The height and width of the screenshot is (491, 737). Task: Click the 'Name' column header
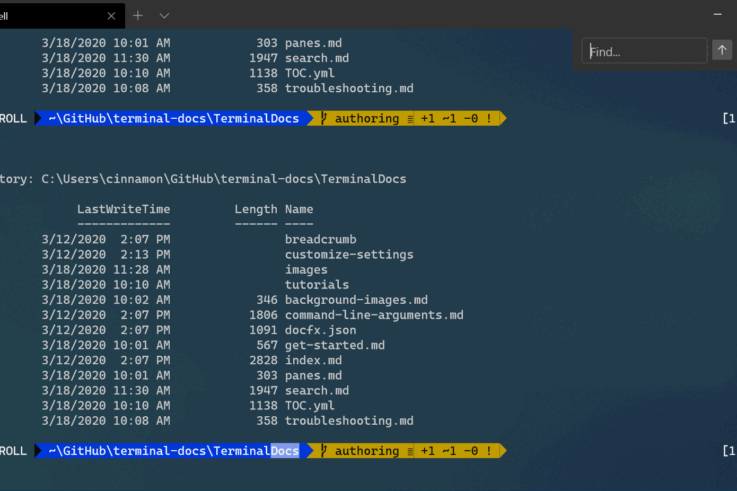(299, 209)
